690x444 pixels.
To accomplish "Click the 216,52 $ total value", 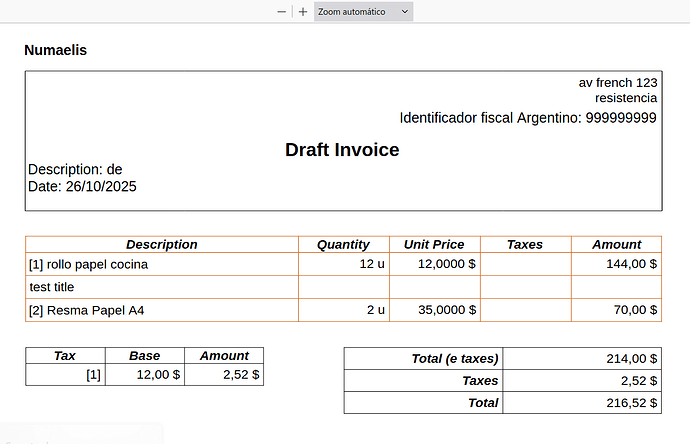I will [x=631, y=403].
